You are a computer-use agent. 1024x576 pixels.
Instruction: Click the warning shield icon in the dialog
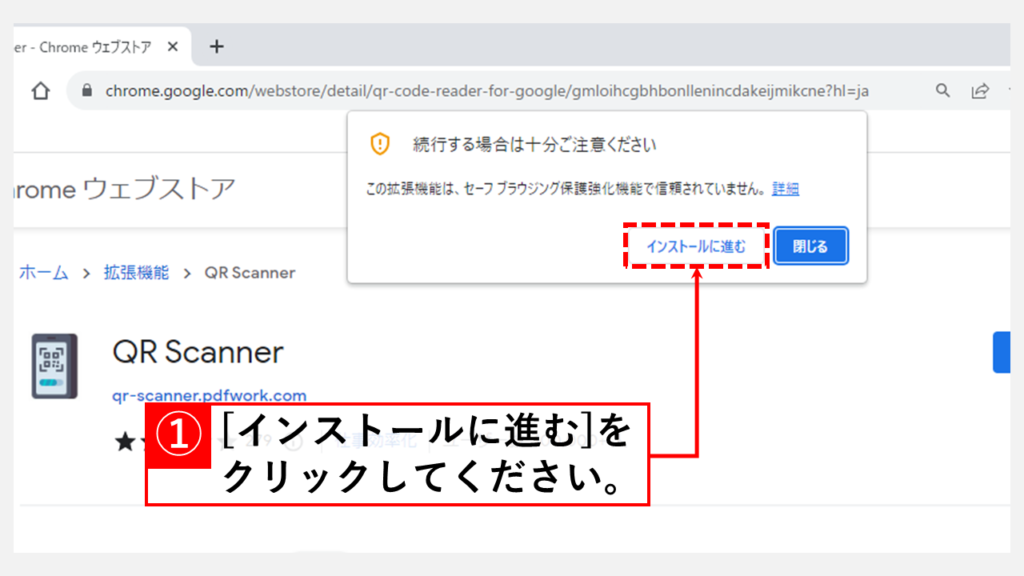(x=380, y=144)
